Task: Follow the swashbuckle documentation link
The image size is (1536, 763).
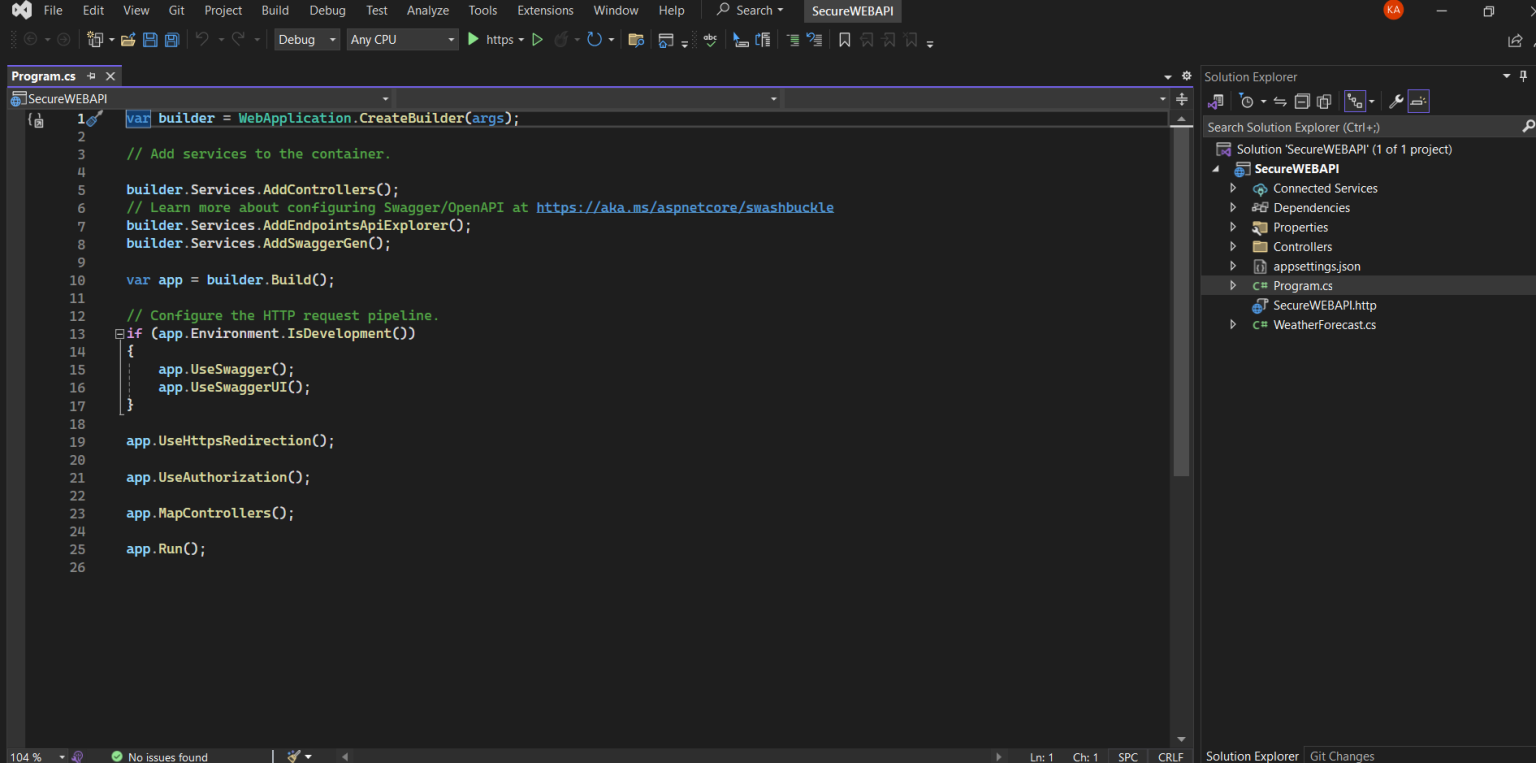Action: [685, 207]
